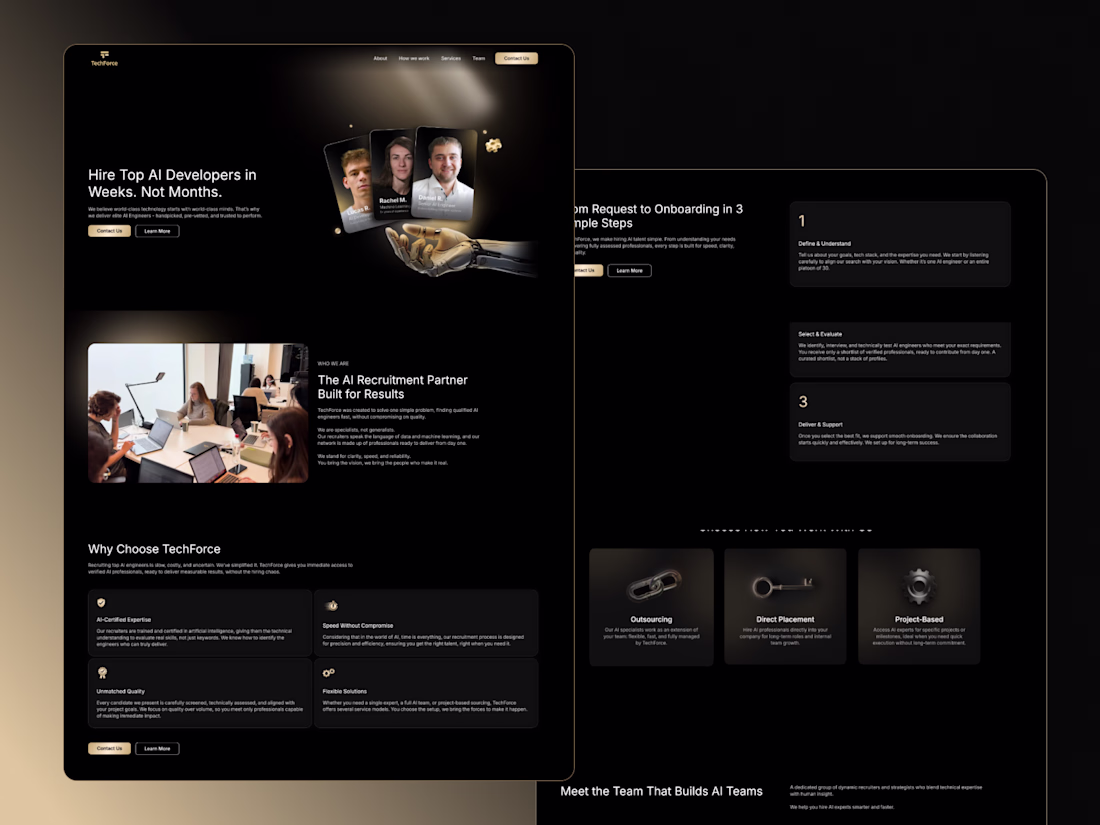Image resolution: width=1100 pixels, height=825 pixels.
Task: Open the team office photo
Action: pos(198,412)
